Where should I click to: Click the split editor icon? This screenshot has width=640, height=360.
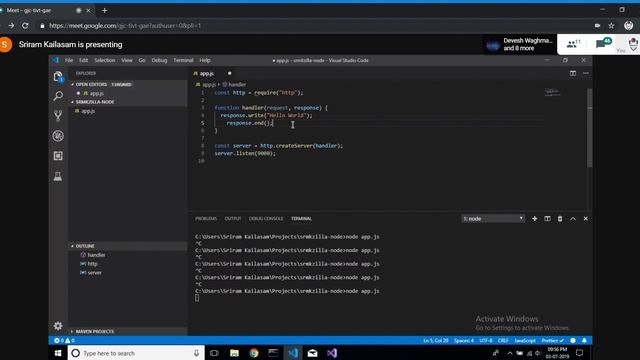tap(573, 73)
